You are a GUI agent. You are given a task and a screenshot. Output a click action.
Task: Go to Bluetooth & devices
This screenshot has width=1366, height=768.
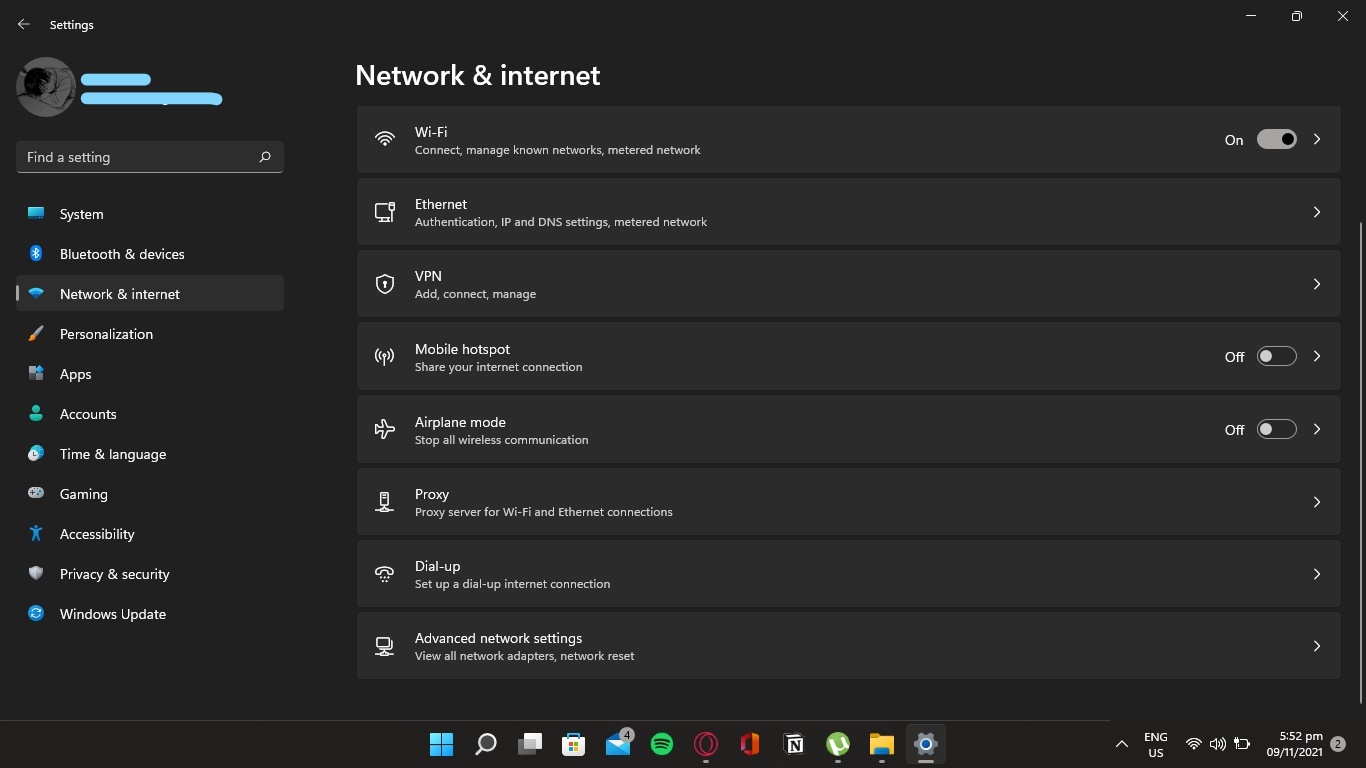click(150, 254)
